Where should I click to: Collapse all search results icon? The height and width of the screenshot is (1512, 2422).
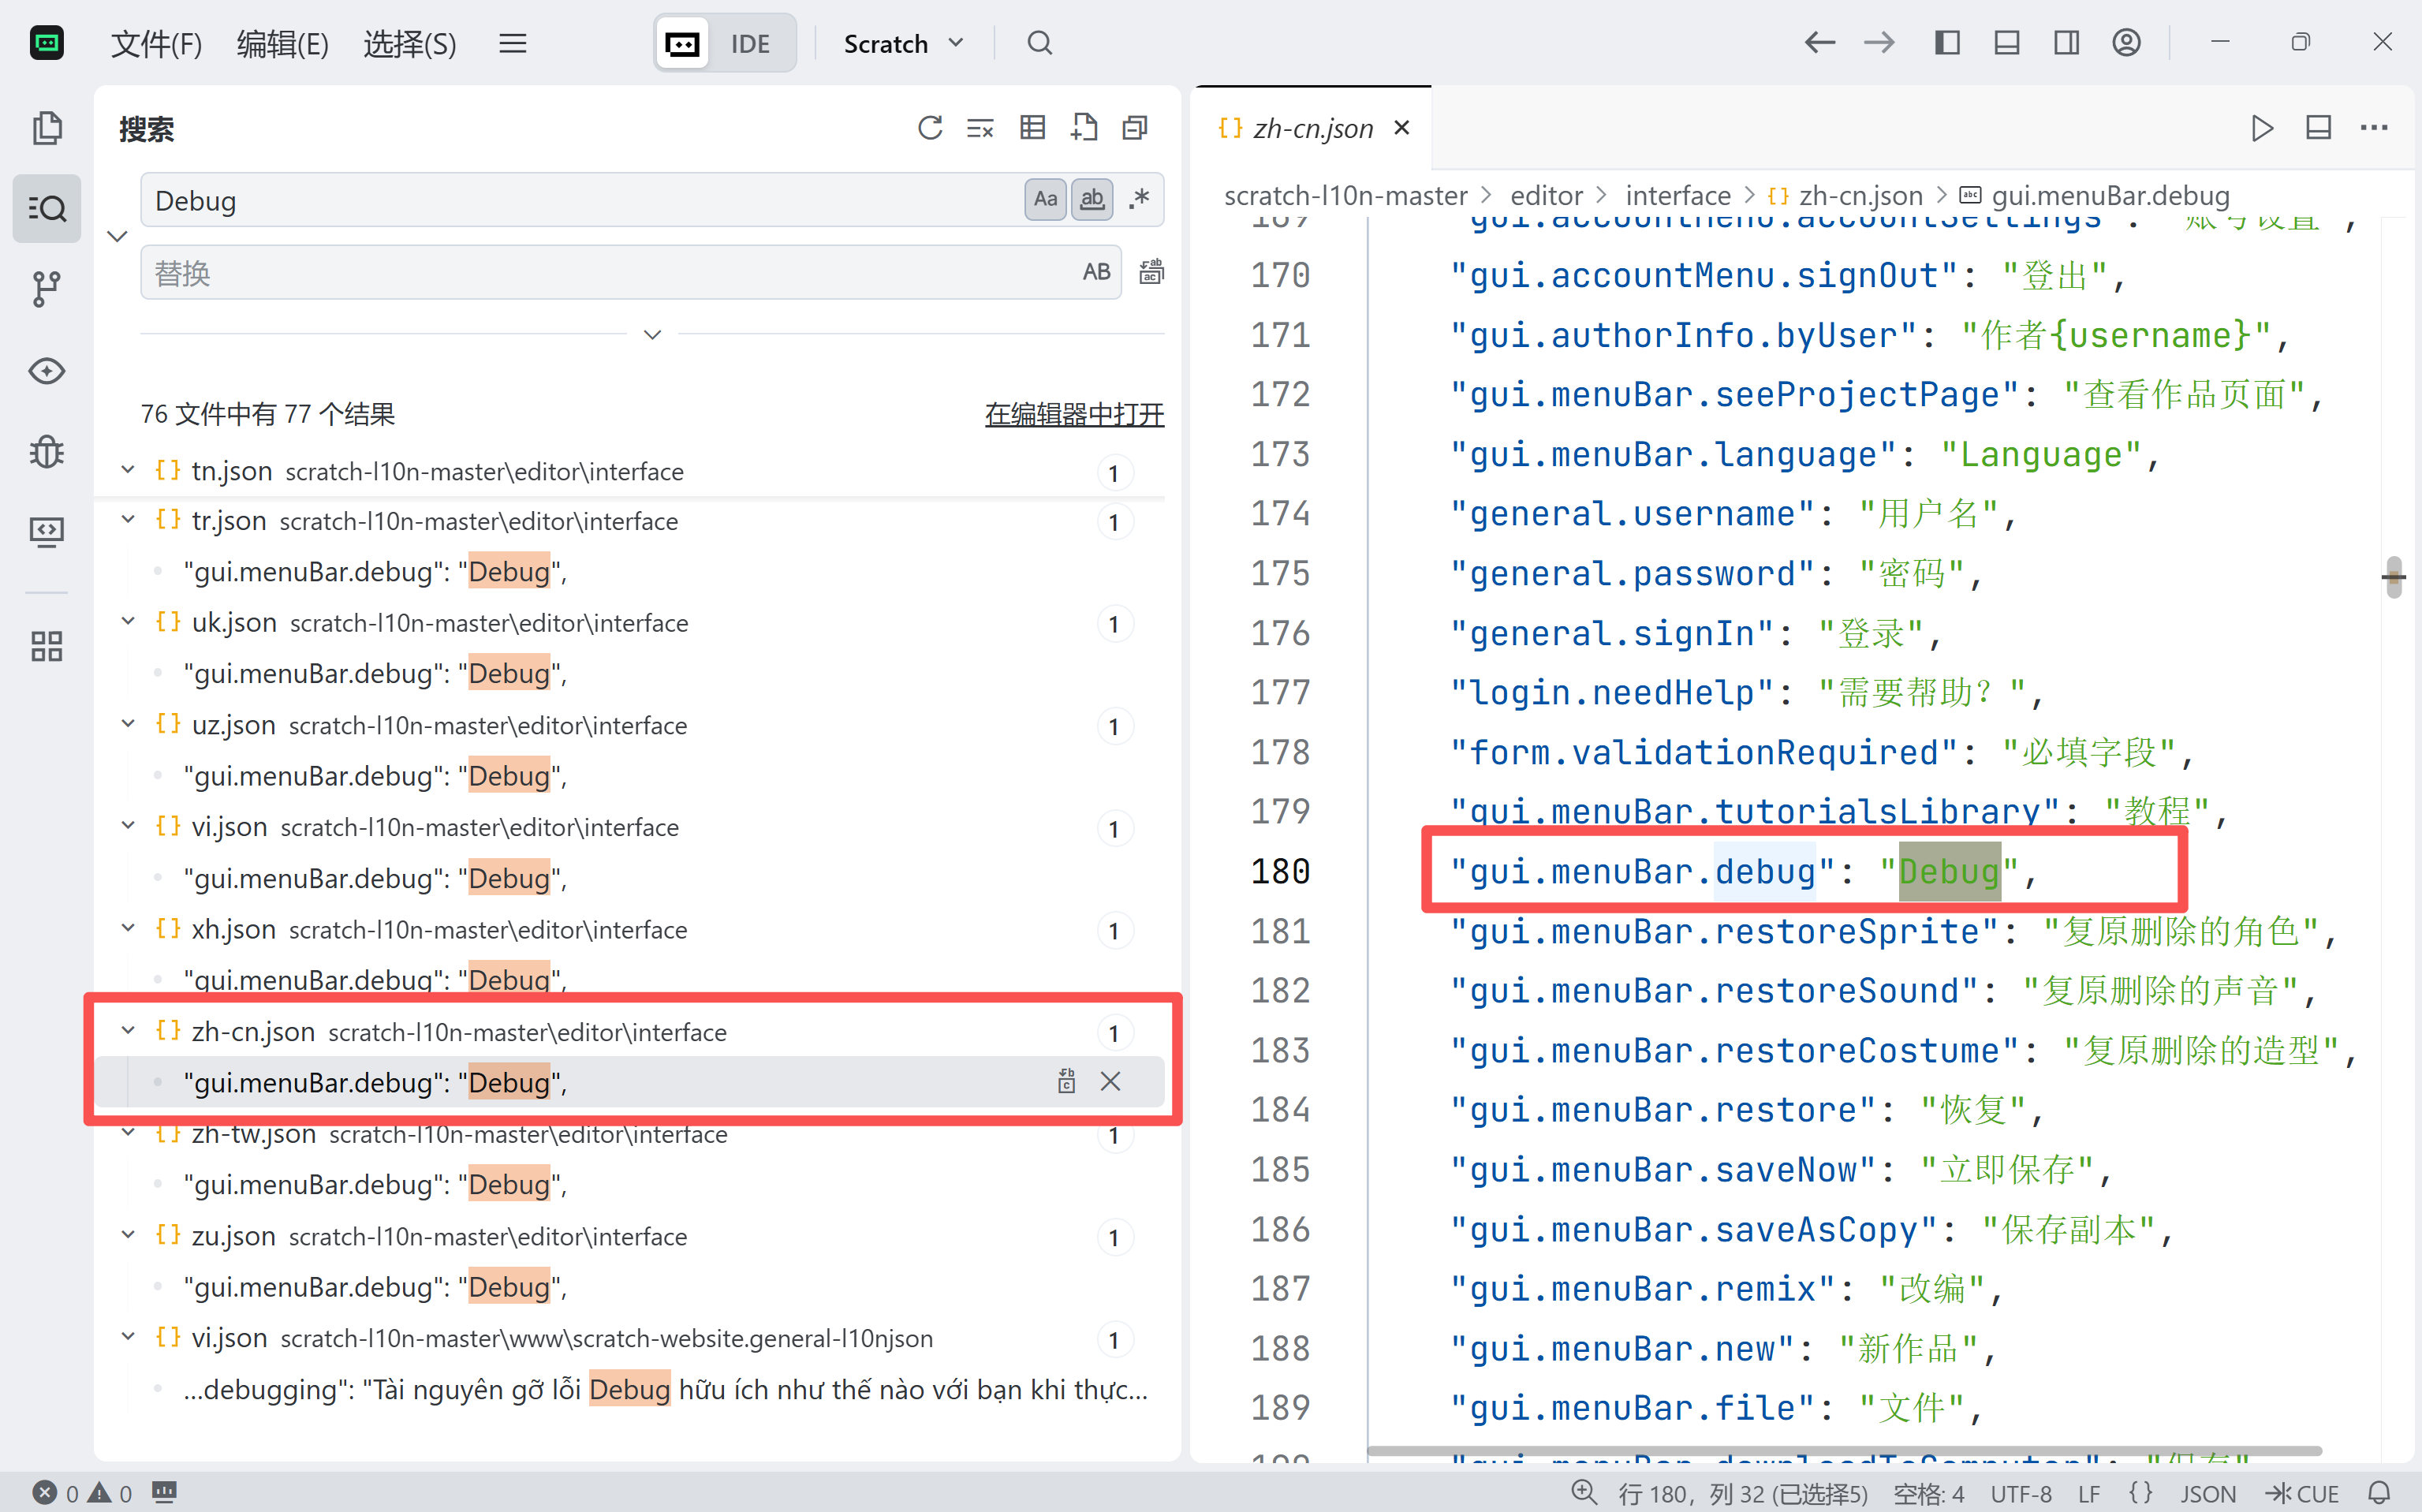coord(1135,128)
